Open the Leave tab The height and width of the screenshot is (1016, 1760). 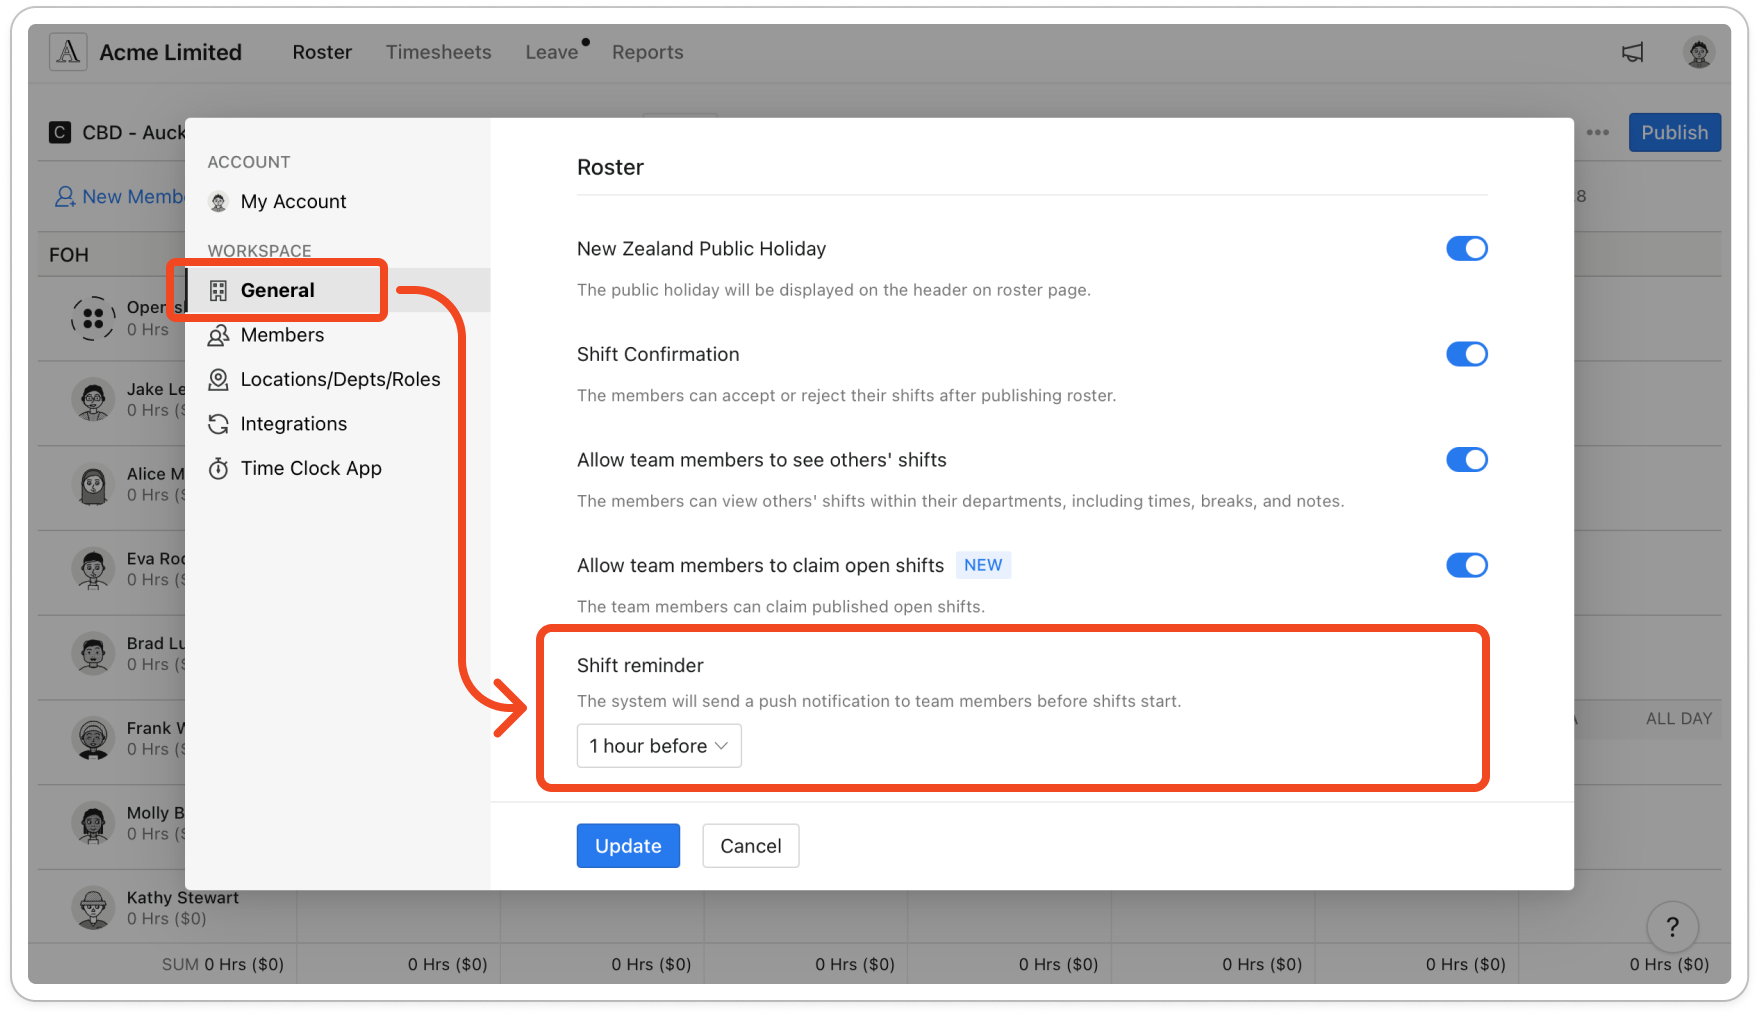[x=552, y=52]
